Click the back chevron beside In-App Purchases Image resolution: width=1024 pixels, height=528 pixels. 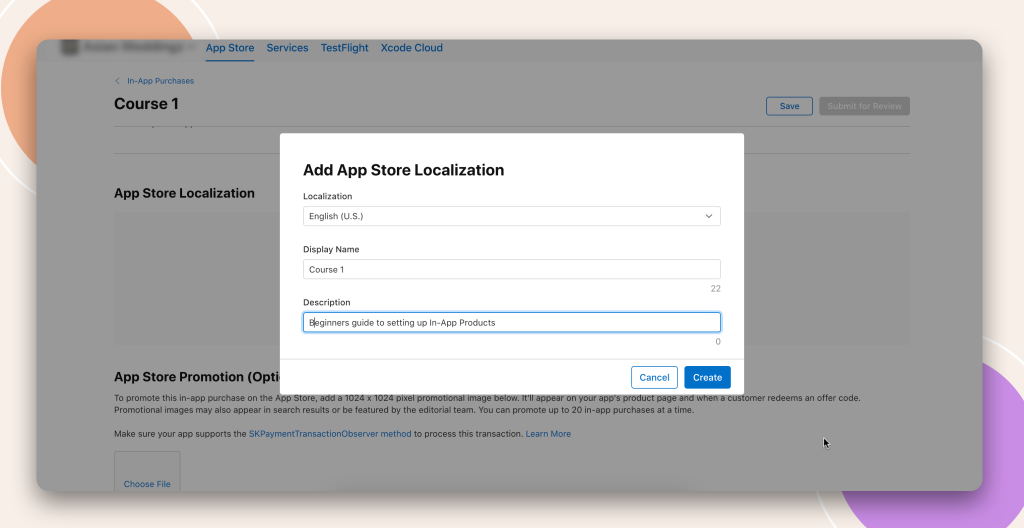click(118, 81)
